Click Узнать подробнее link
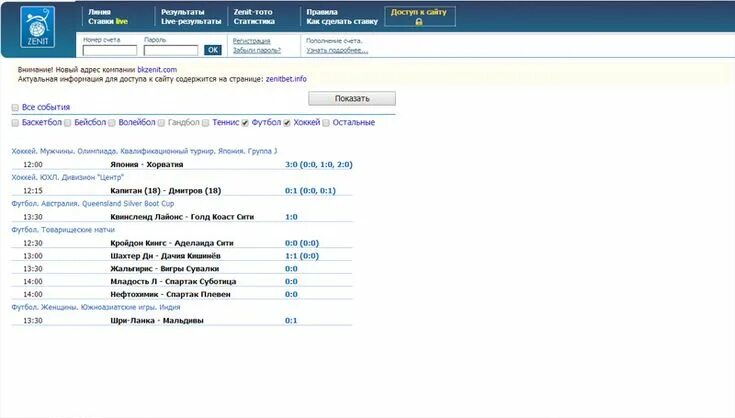Image resolution: width=735 pixels, height=418 pixels. click(x=337, y=50)
